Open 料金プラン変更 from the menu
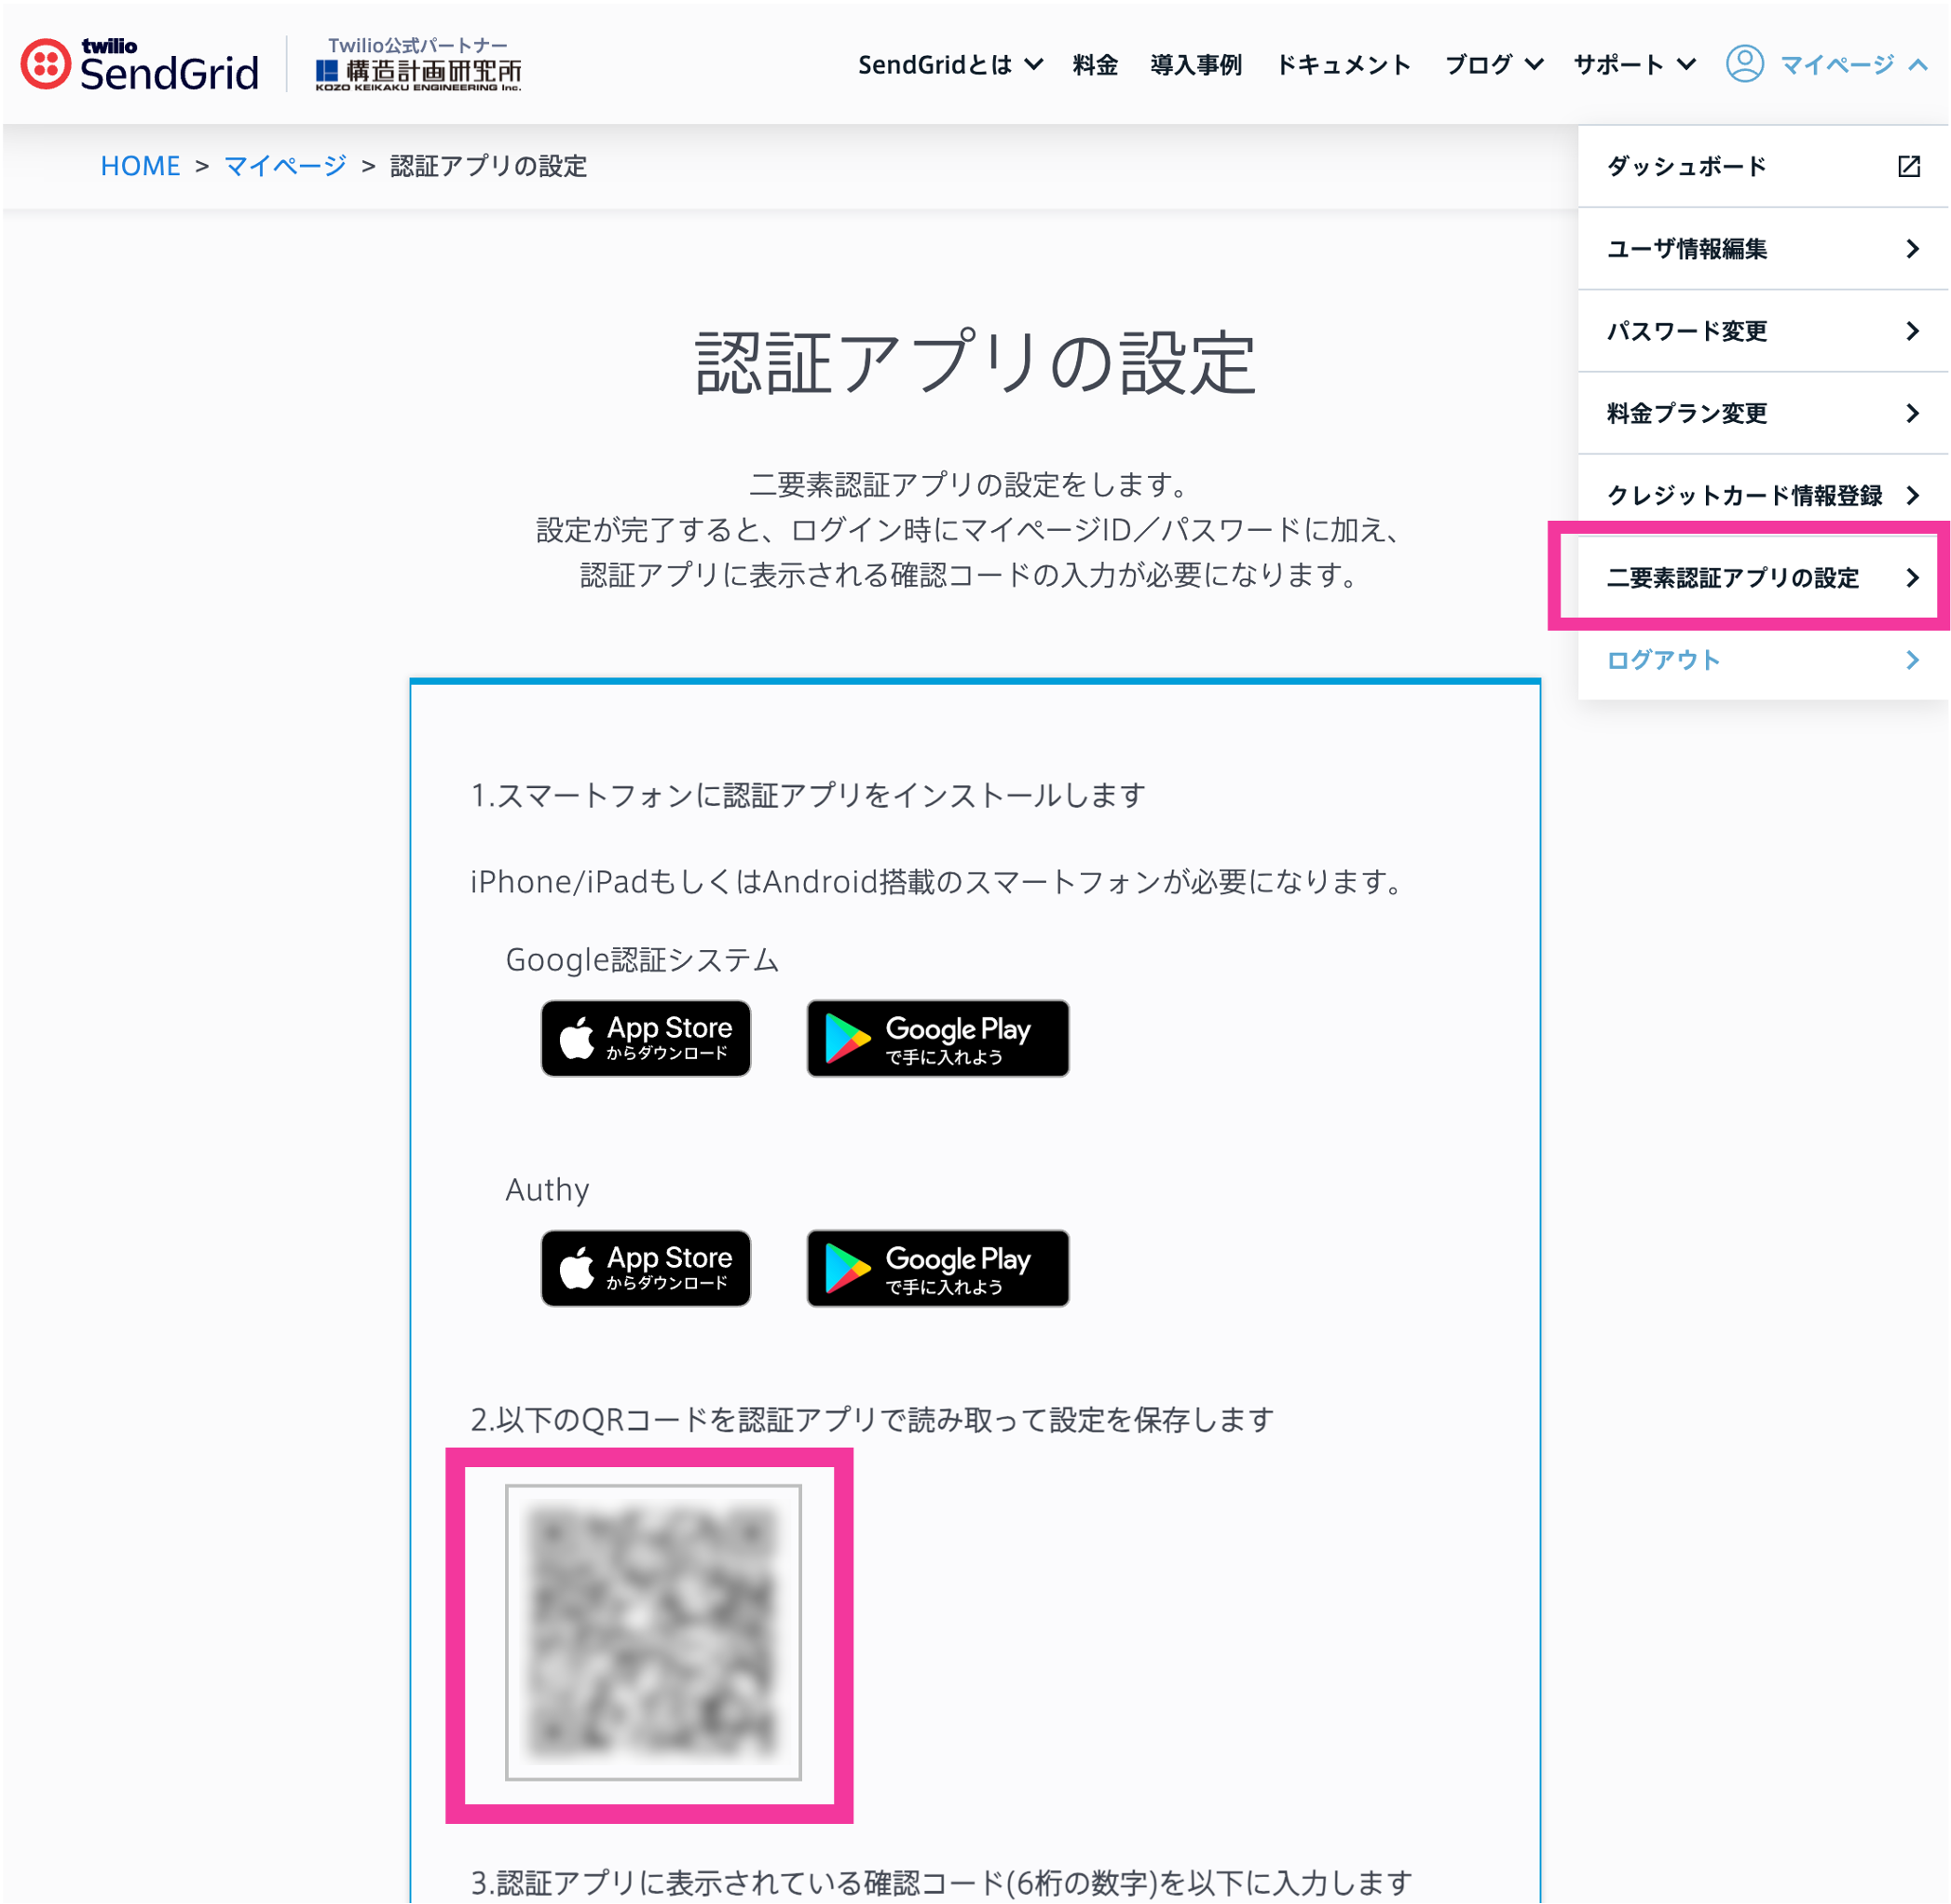The image size is (1951, 1904). pyautogui.click(x=1762, y=413)
